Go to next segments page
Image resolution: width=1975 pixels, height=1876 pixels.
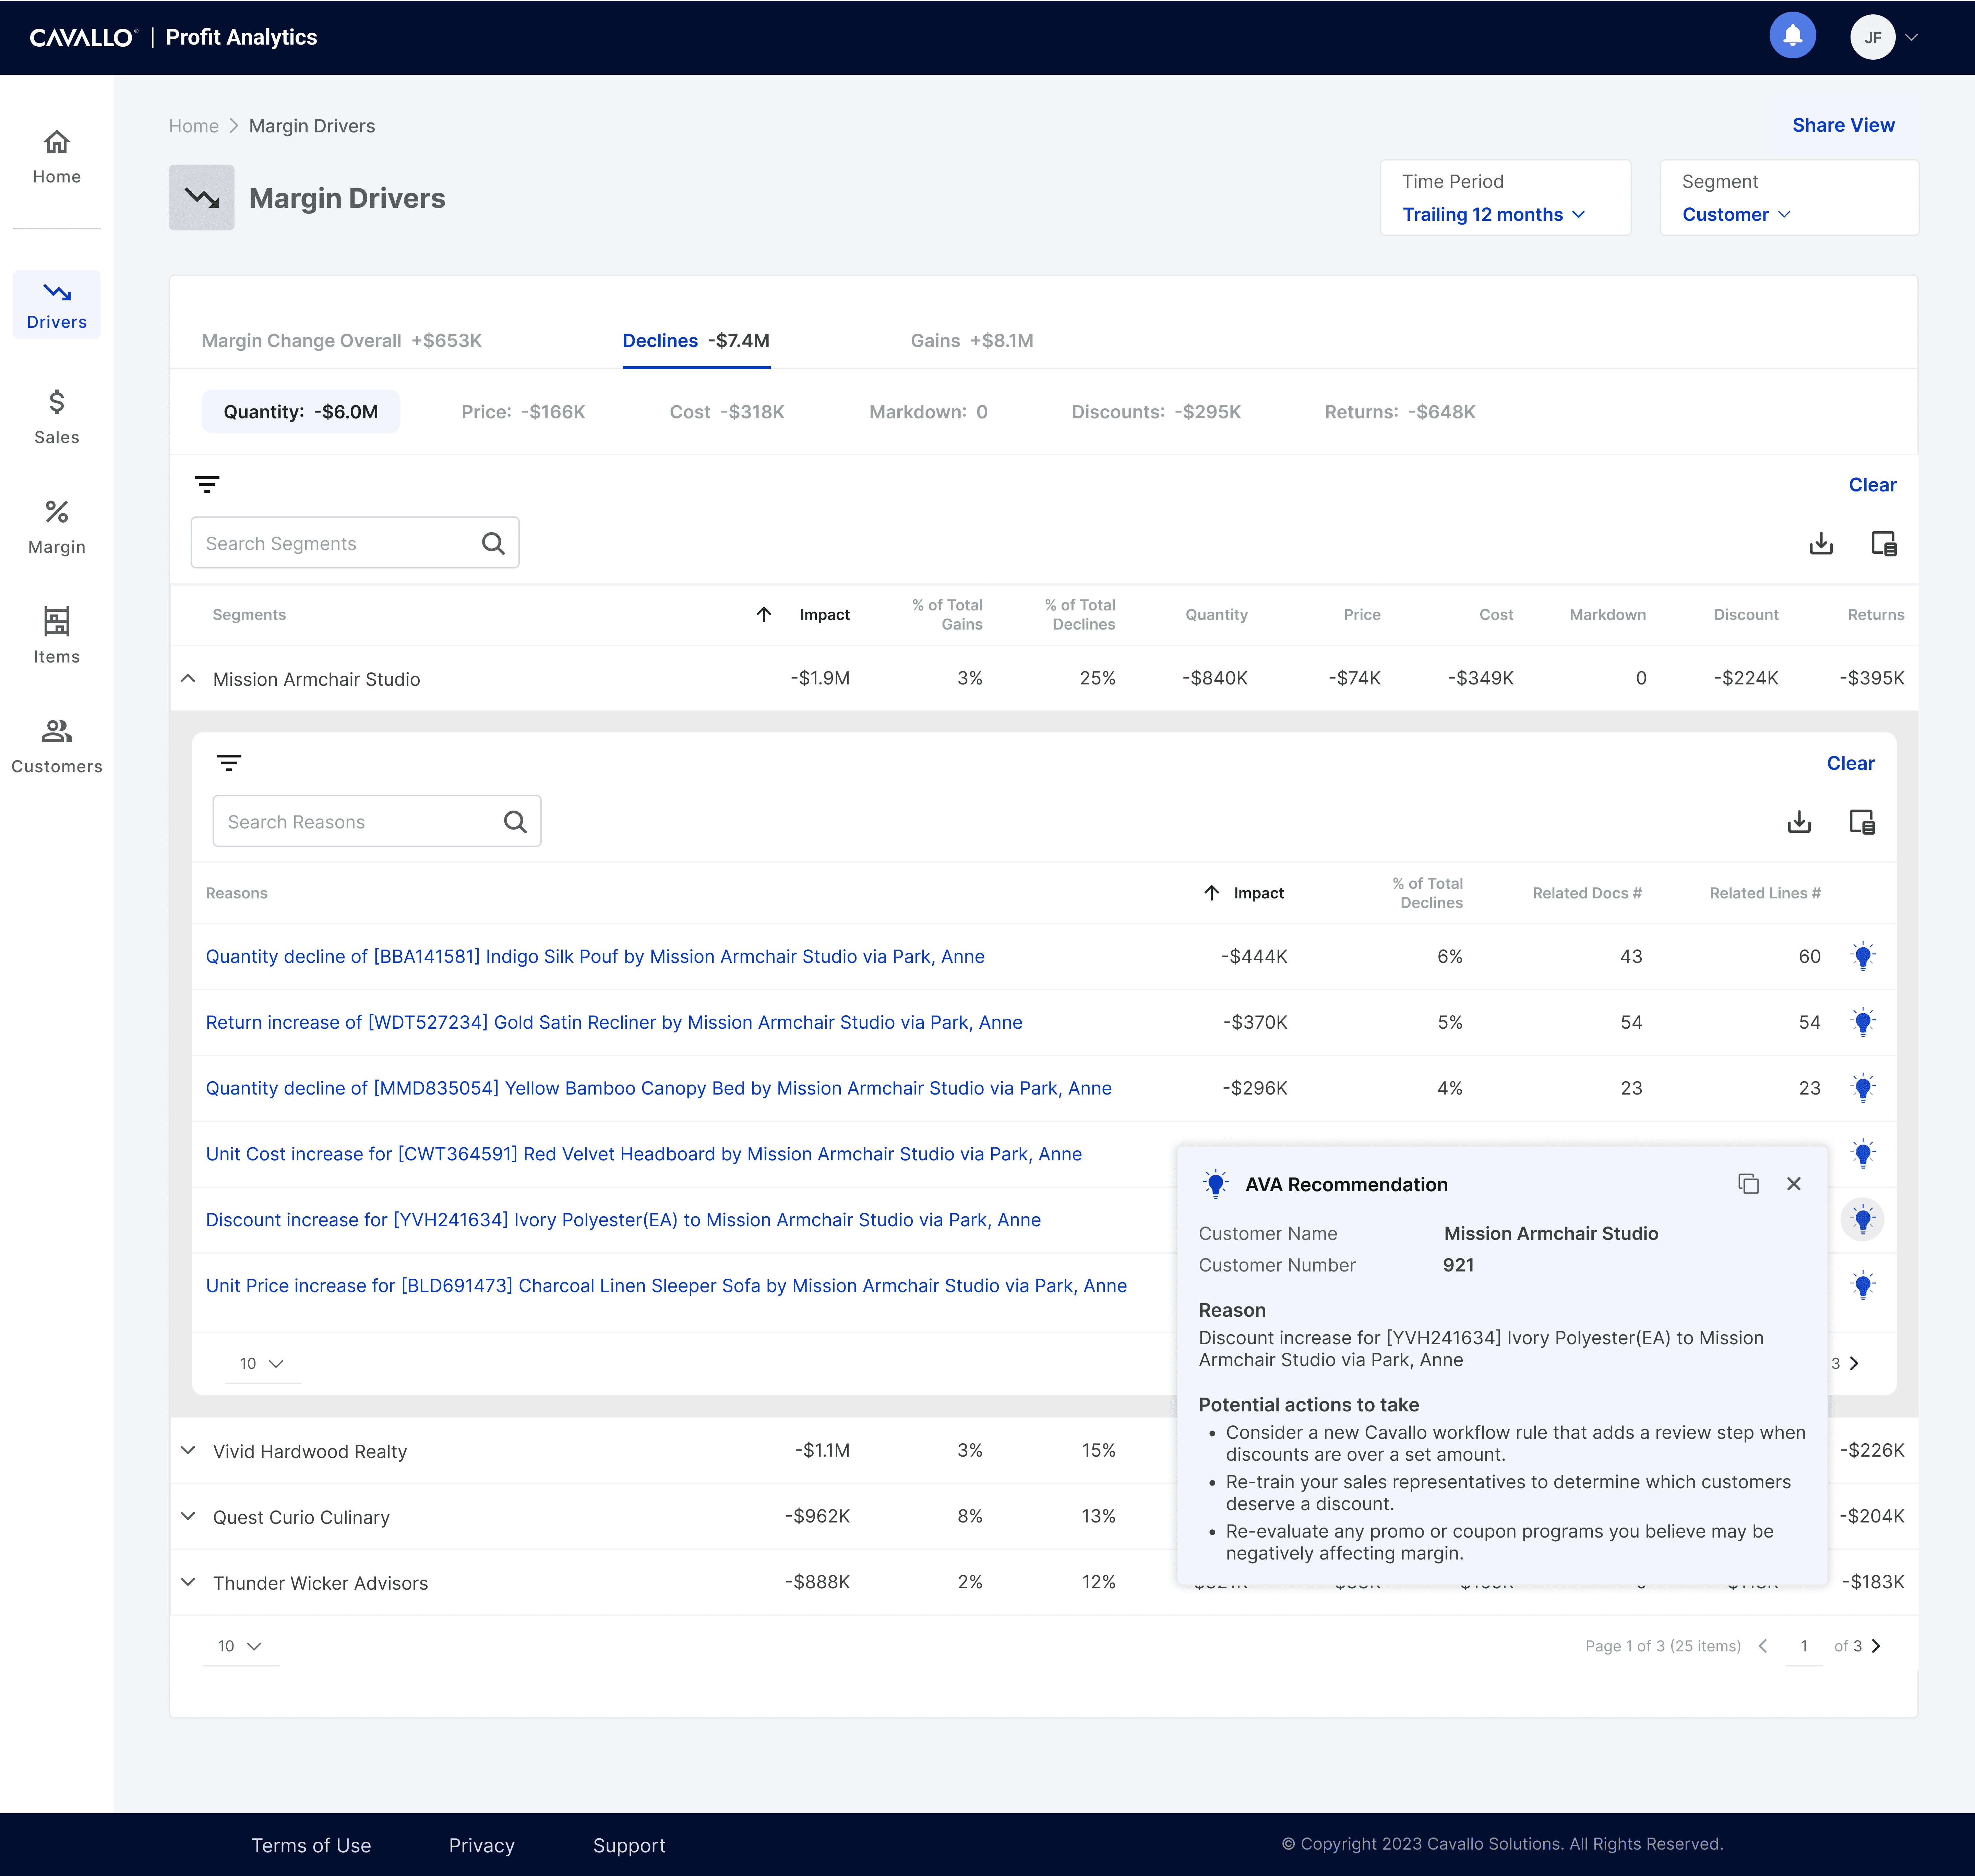point(1876,1646)
